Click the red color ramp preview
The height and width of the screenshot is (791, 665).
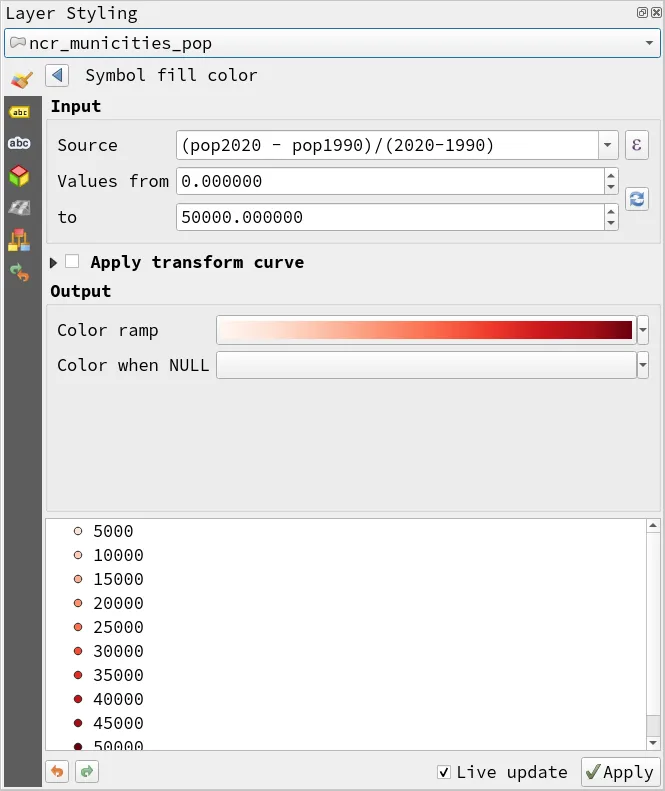click(426, 330)
